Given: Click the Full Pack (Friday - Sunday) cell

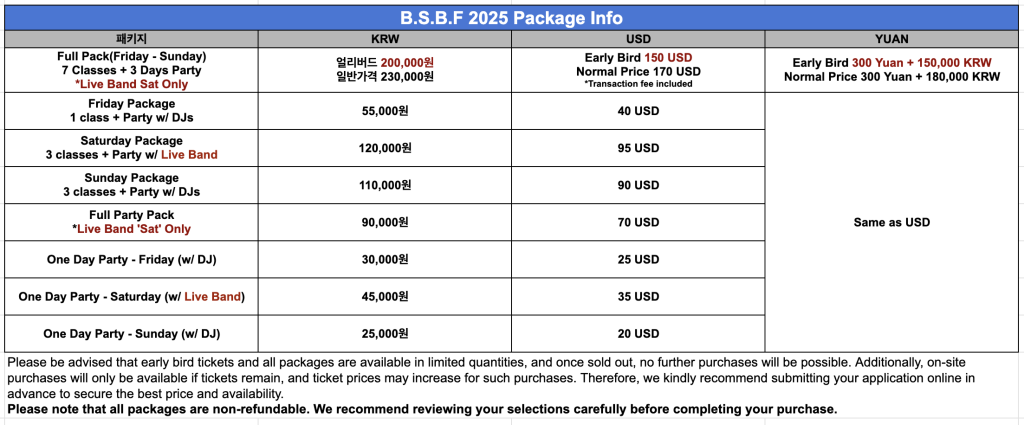Looking at the screenshot, I should 131,70.
